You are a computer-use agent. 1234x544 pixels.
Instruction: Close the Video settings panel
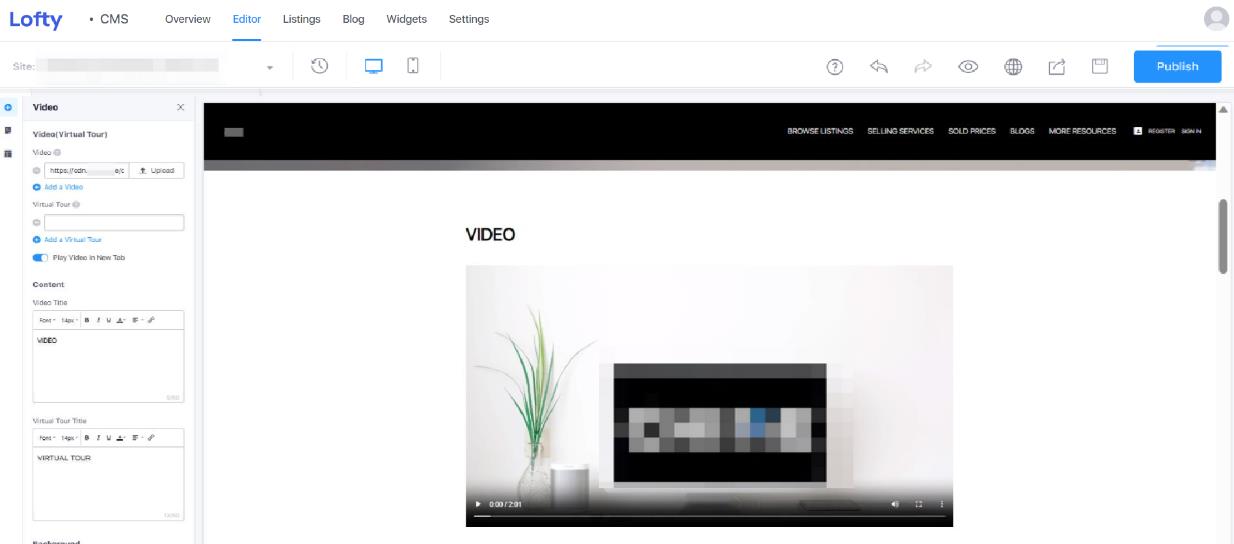pyautogui.click(x=180, y=107)
